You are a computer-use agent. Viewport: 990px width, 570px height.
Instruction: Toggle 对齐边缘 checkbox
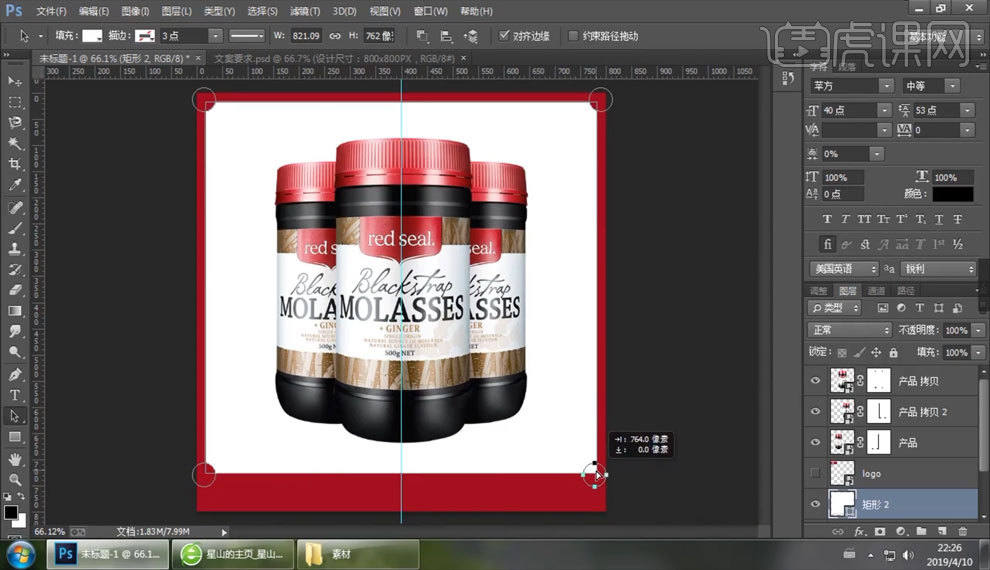504,35
